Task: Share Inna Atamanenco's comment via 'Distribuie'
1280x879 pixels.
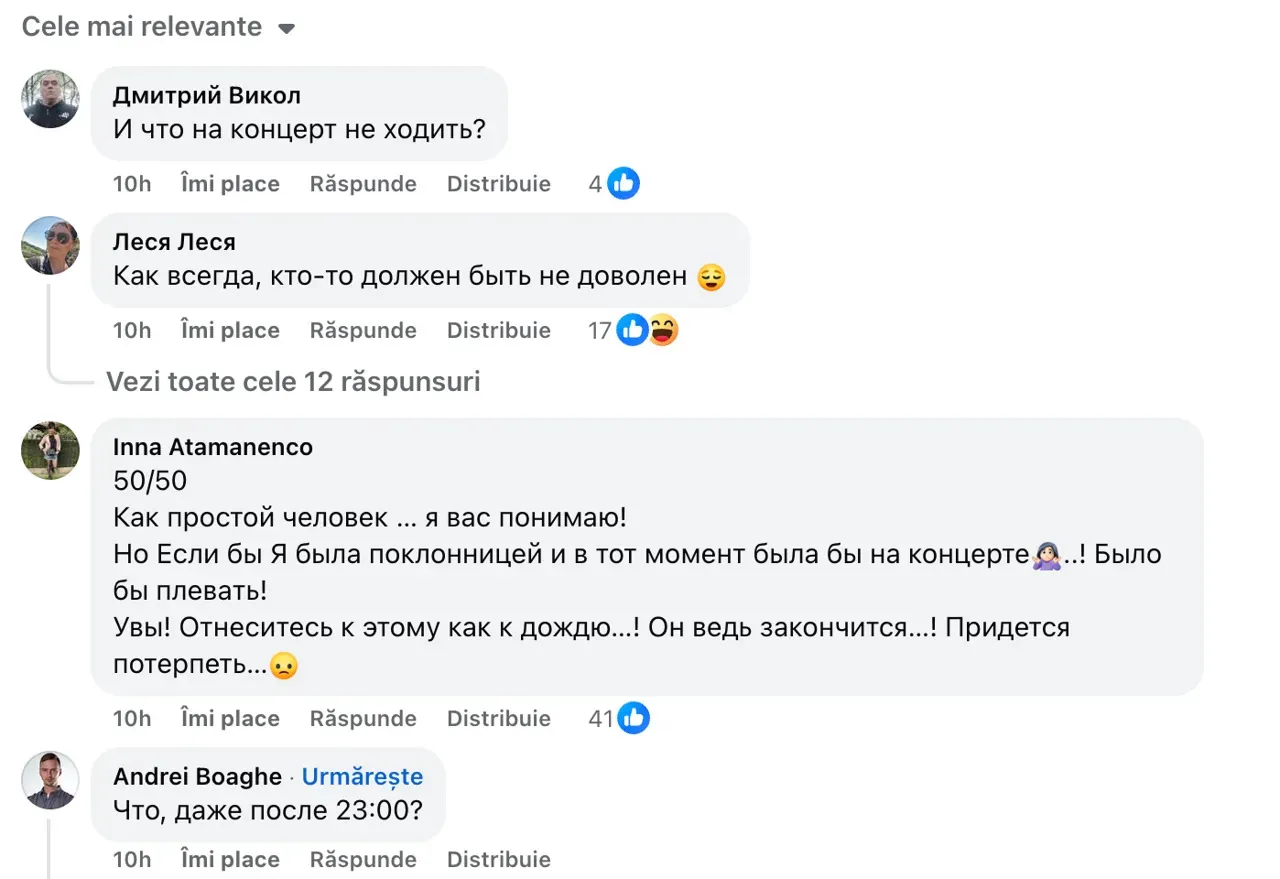Action: 499,718
